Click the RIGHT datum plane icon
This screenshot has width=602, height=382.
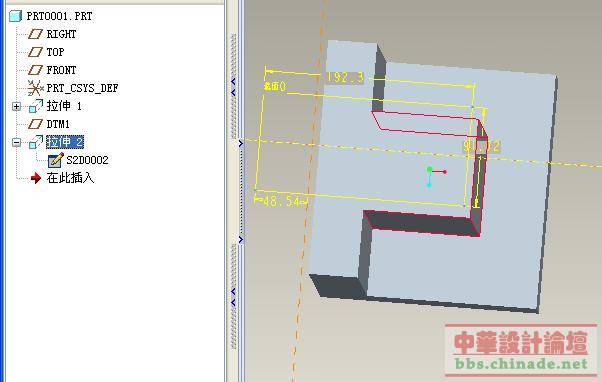click(35, 34)
